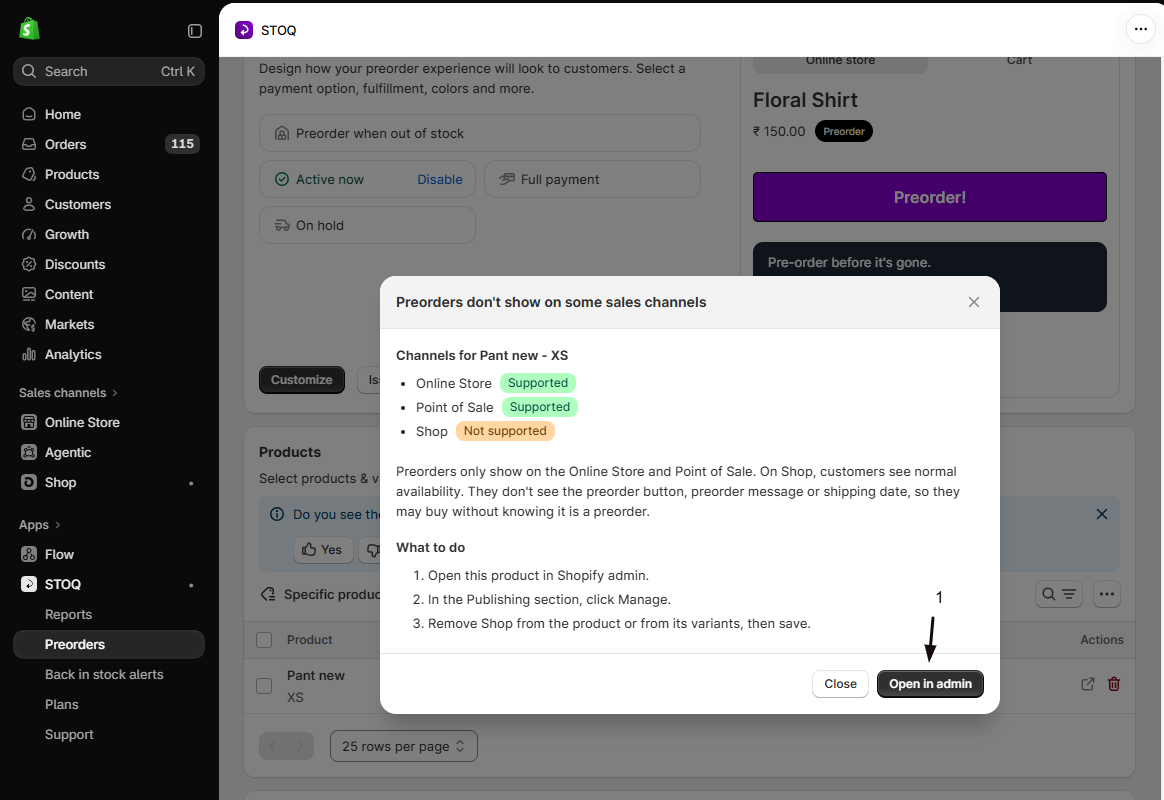The height and width of the screenshot is (800, 1164).
Task: Open the products table three-dot menu
Action: (x=1107, y=594)
